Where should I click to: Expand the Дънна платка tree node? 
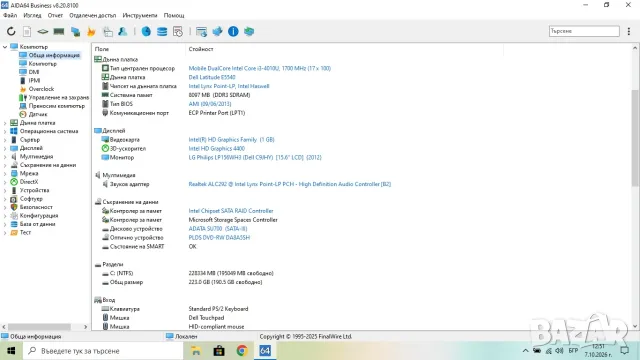(x=5, y=123)
